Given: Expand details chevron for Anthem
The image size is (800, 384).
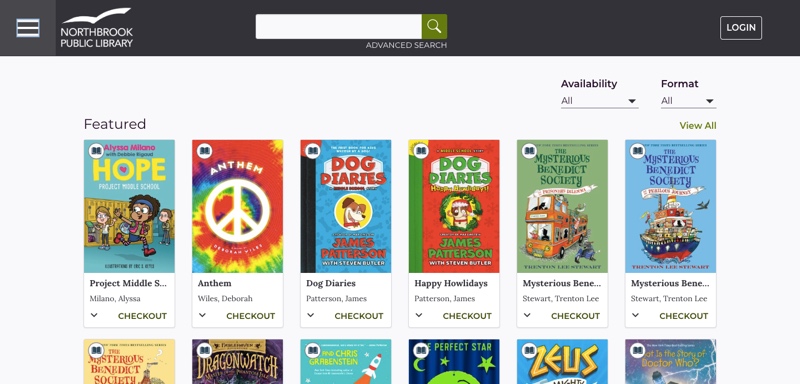Looking at the screenshot, I should tap(202, 315).
